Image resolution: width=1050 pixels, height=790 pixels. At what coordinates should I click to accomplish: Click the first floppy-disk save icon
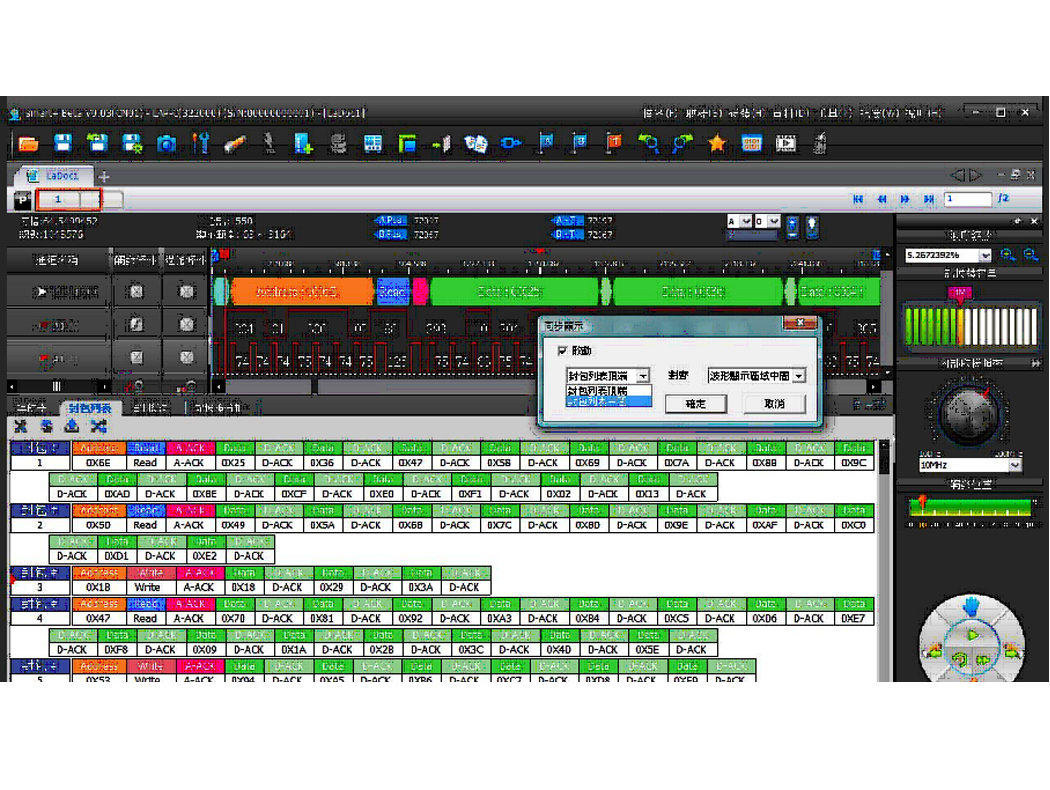pos(63,144)
